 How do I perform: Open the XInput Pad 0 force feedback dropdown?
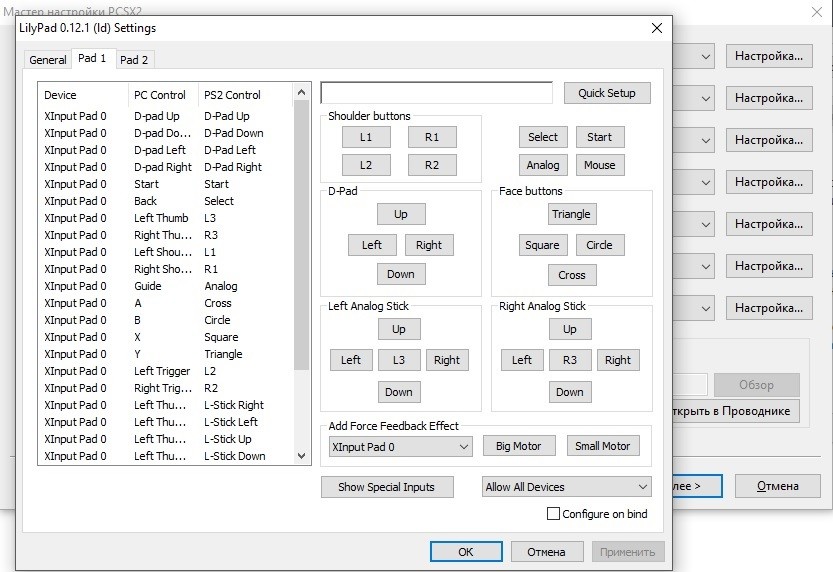point(400,447)
